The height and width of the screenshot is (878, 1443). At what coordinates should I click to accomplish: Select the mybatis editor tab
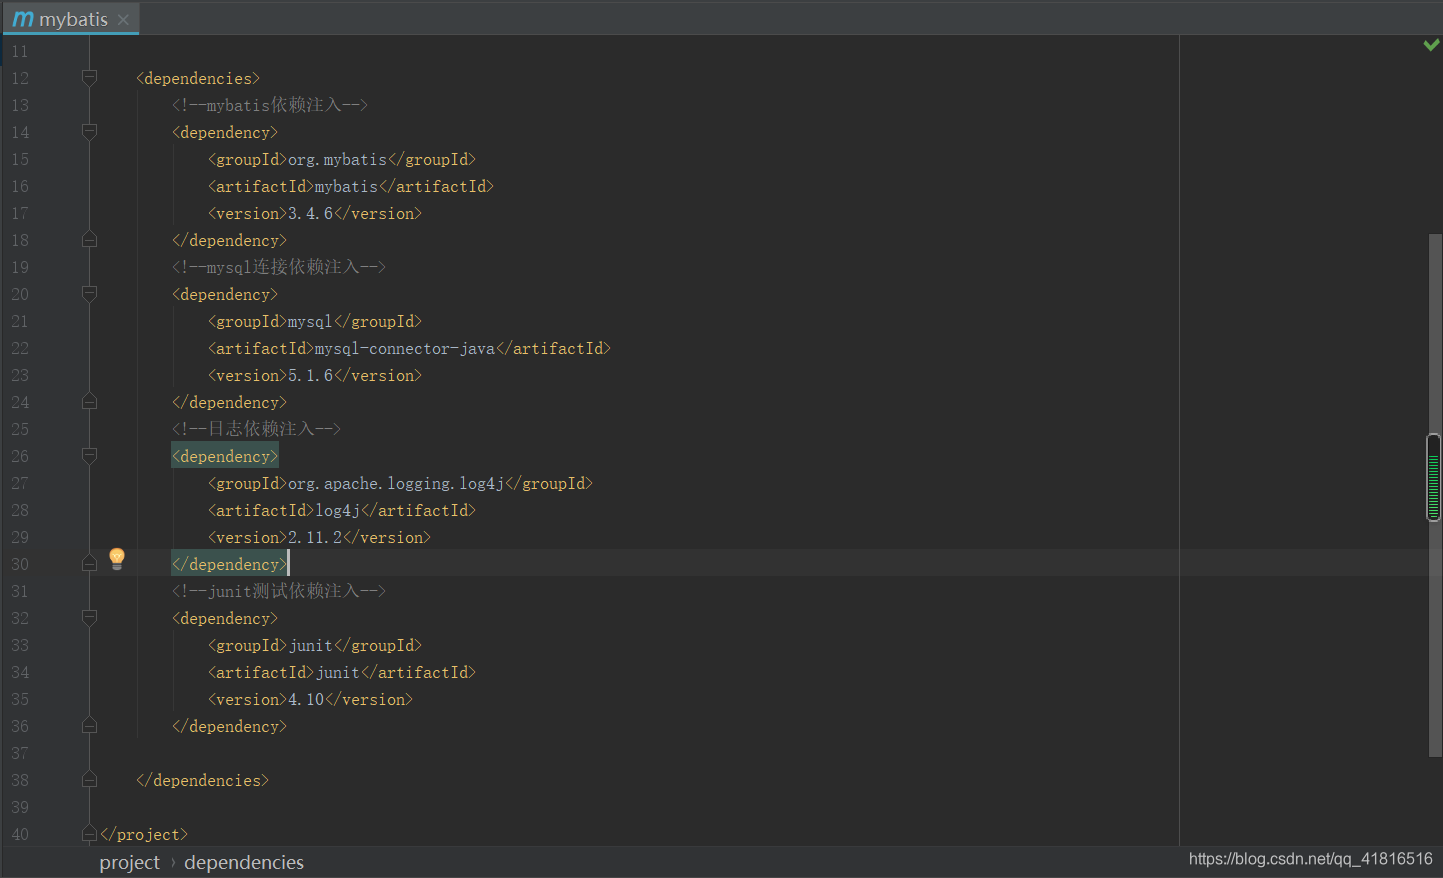tap(71, 19)
